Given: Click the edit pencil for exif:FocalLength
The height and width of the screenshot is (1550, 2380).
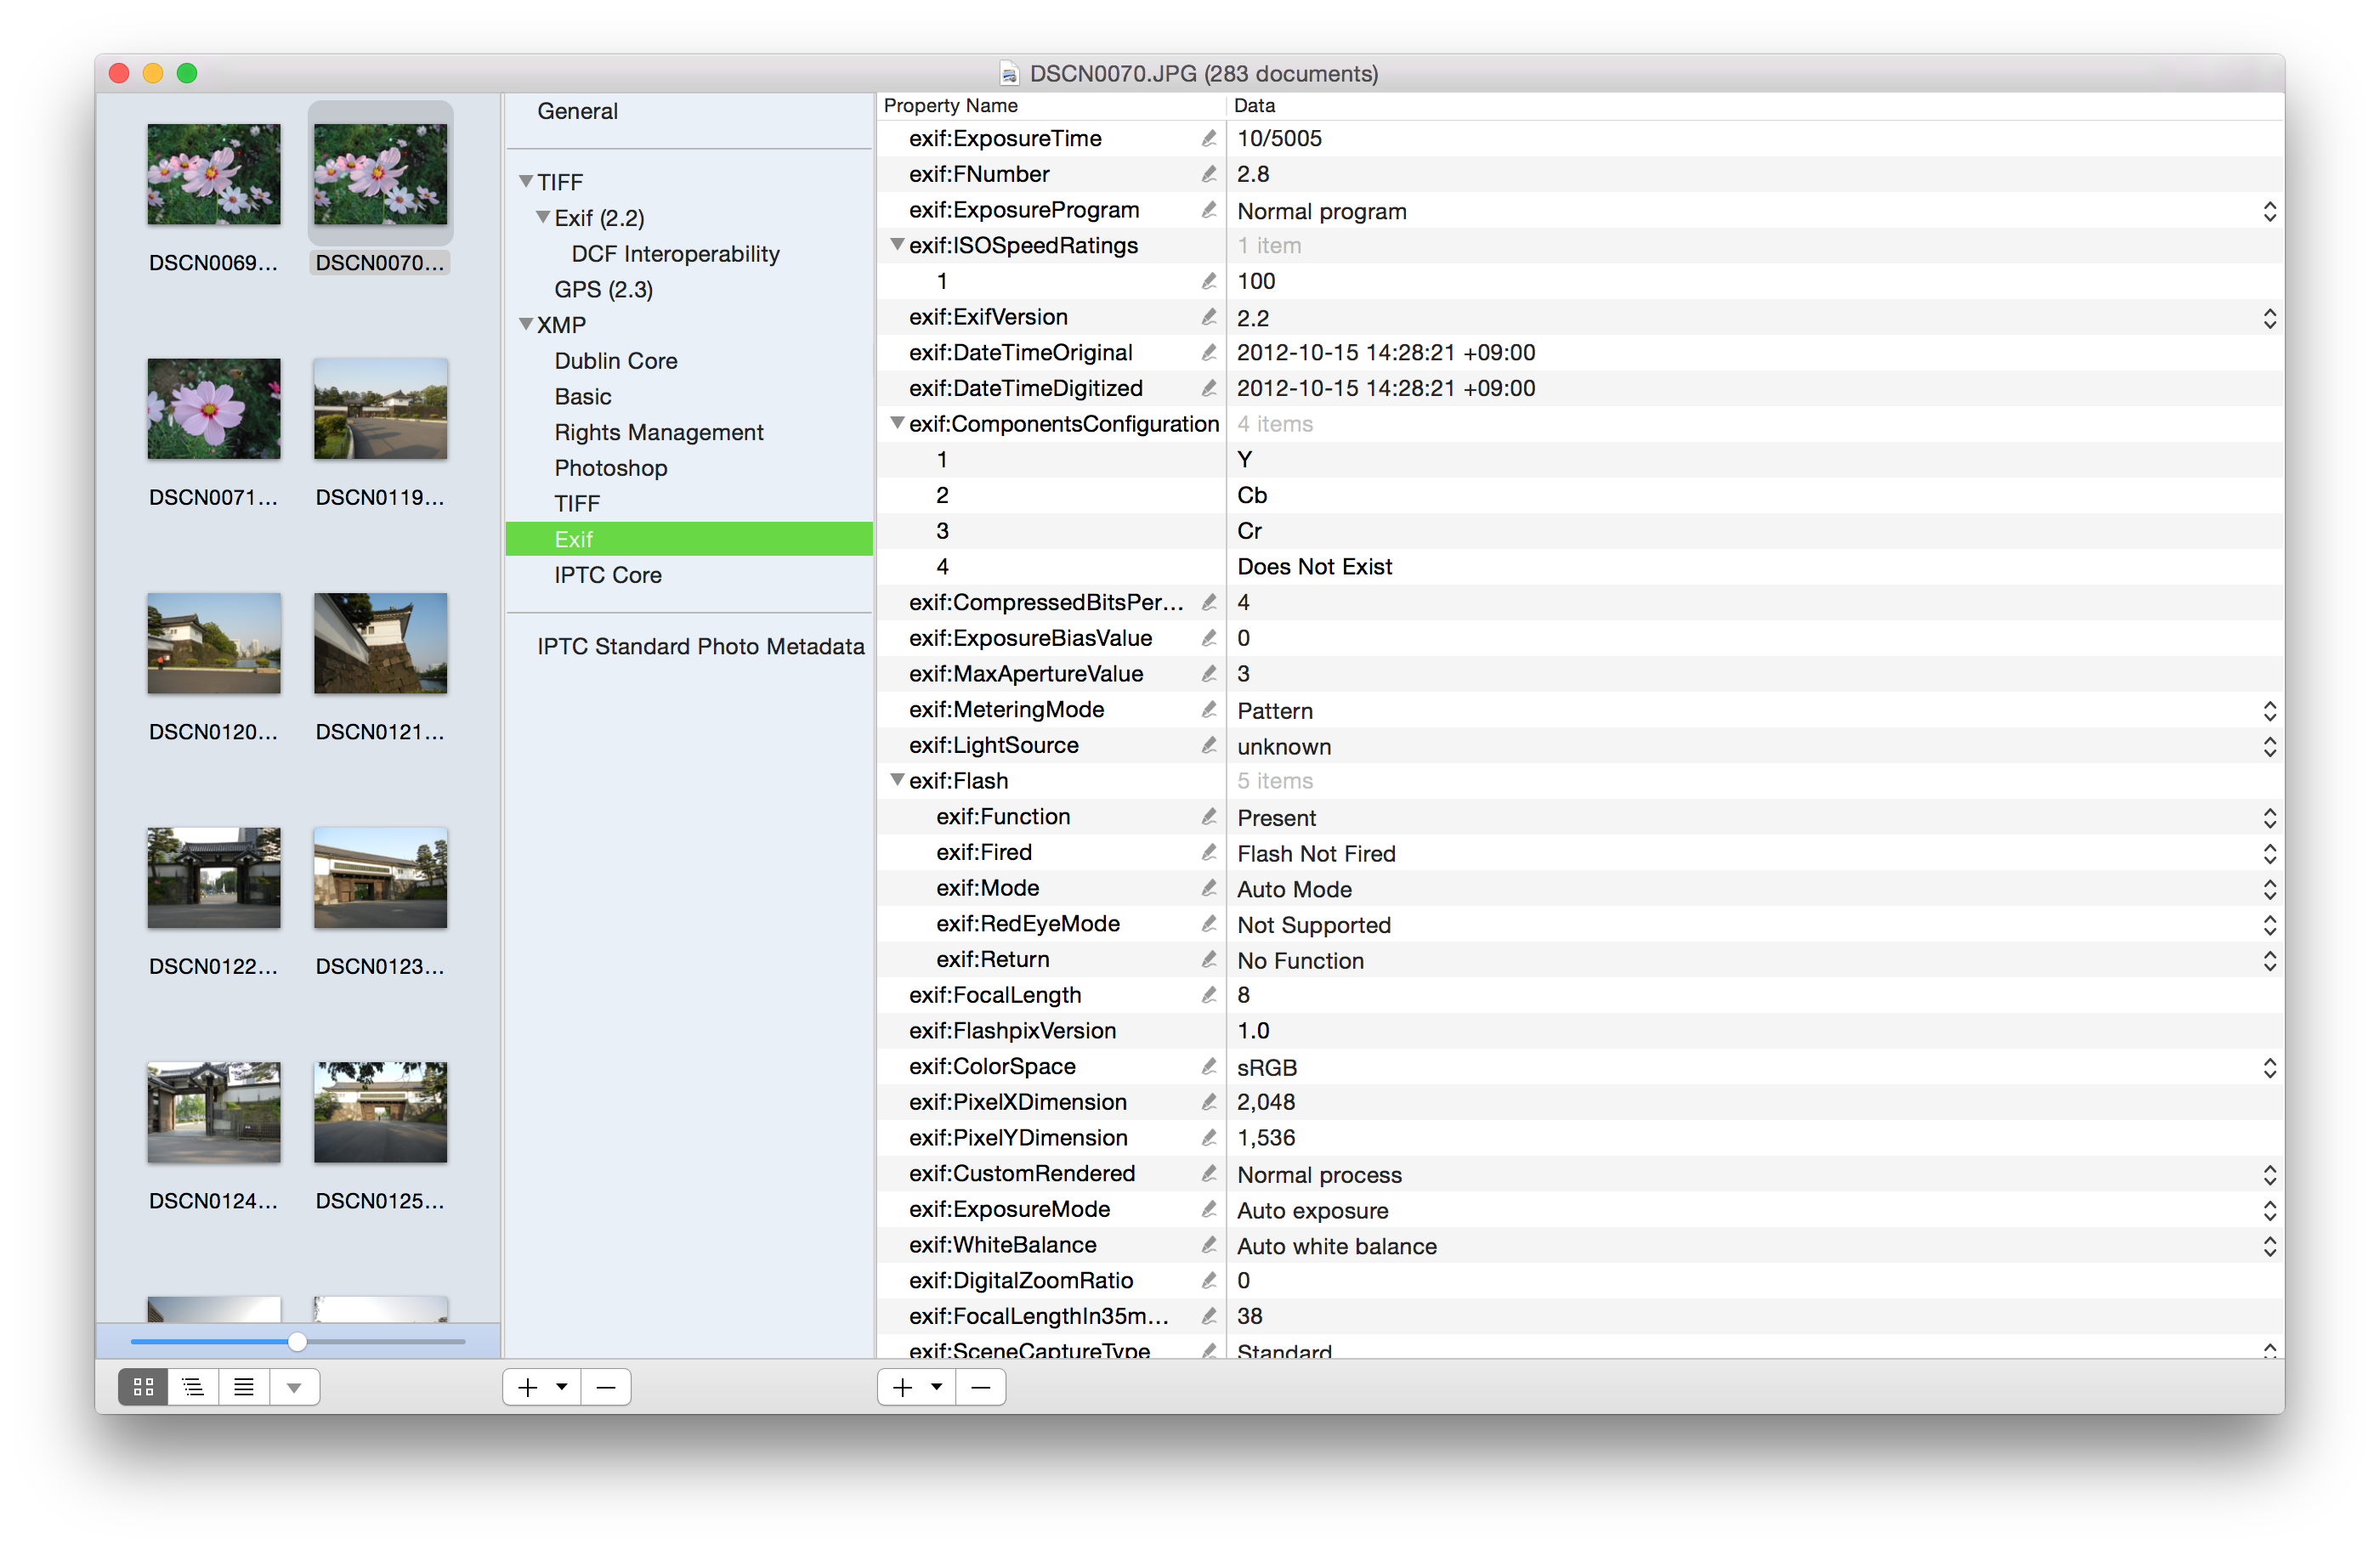Looking at the screenshot, I should [1209, 995].
